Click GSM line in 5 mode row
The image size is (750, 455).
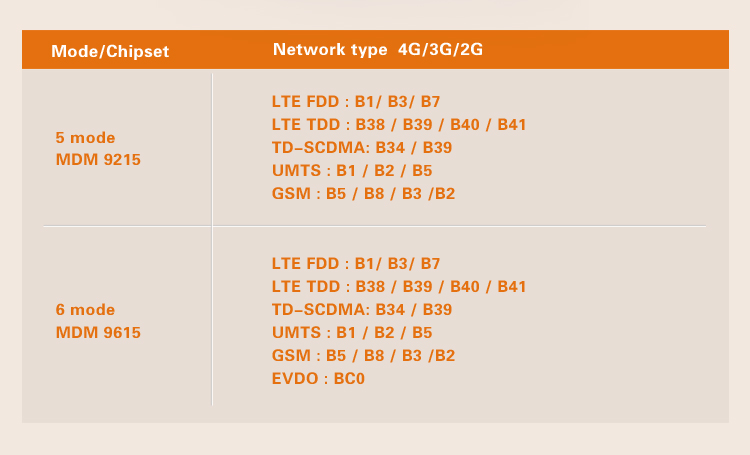364,193
